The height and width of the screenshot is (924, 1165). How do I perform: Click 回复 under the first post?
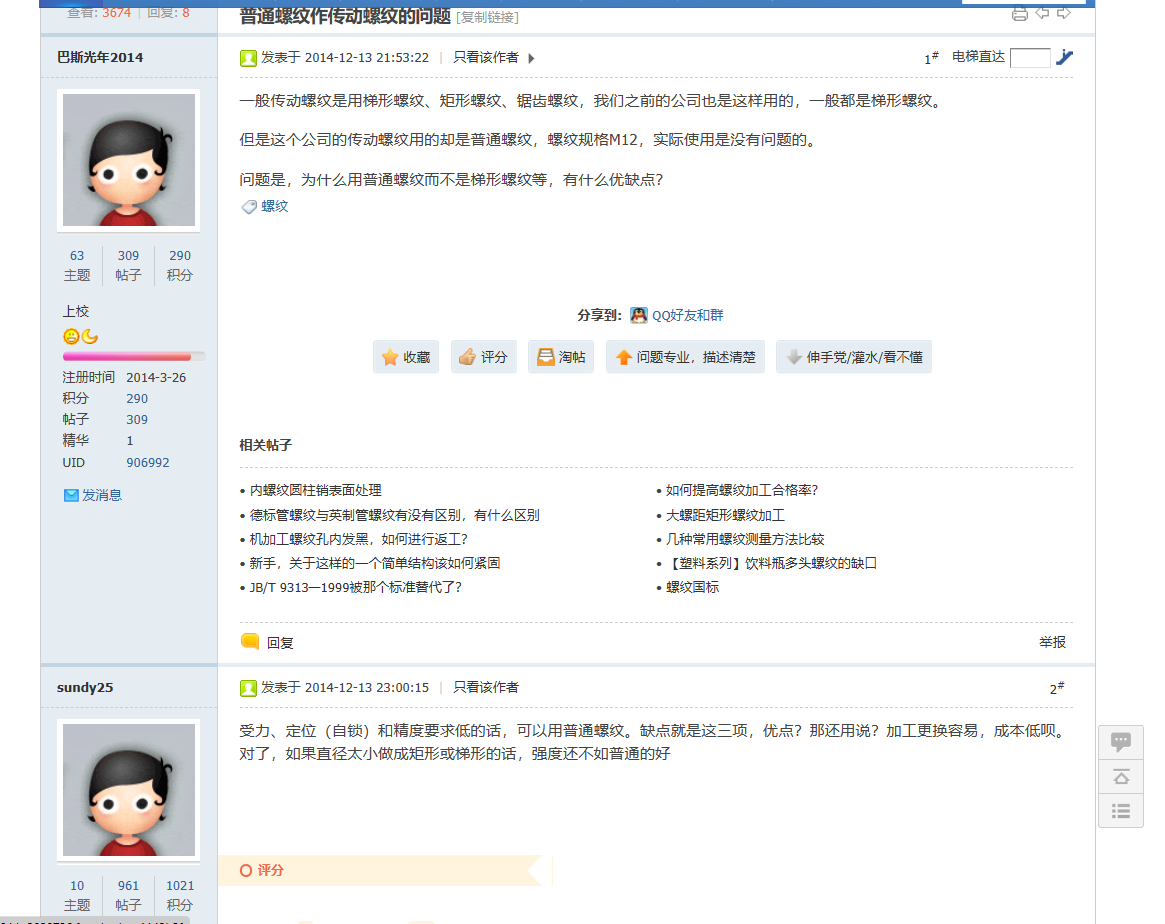coord(279,643)
